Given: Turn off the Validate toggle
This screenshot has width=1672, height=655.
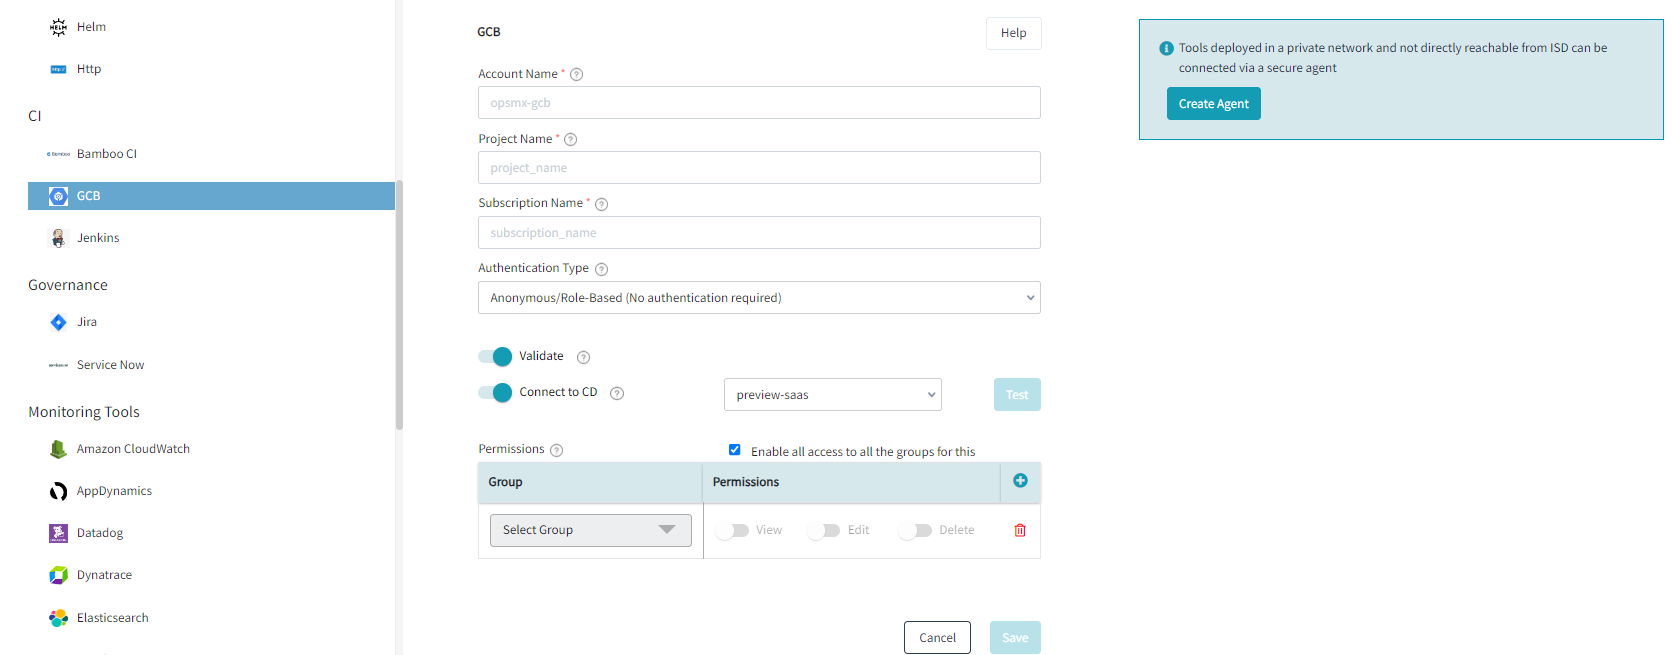Looking at the screenshot, I should click(495, 357).
